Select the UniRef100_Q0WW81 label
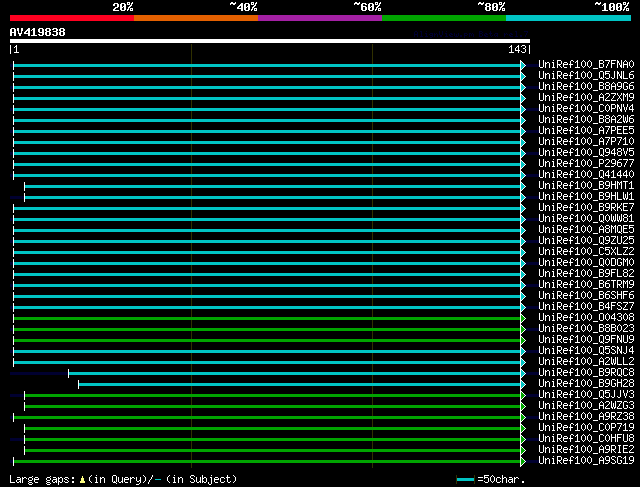Image resolution: width=640 pixels, height=487 pixels. coord(586,219)
